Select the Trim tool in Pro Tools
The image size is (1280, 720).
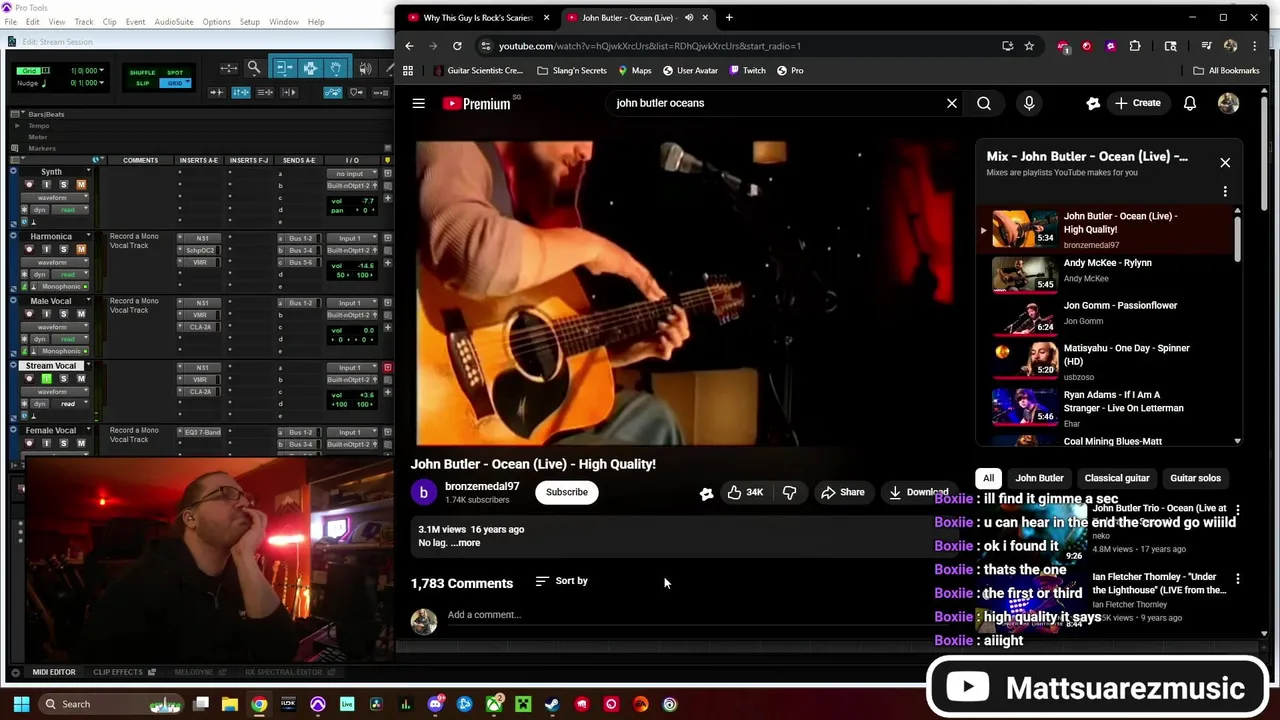pos(284,67)
